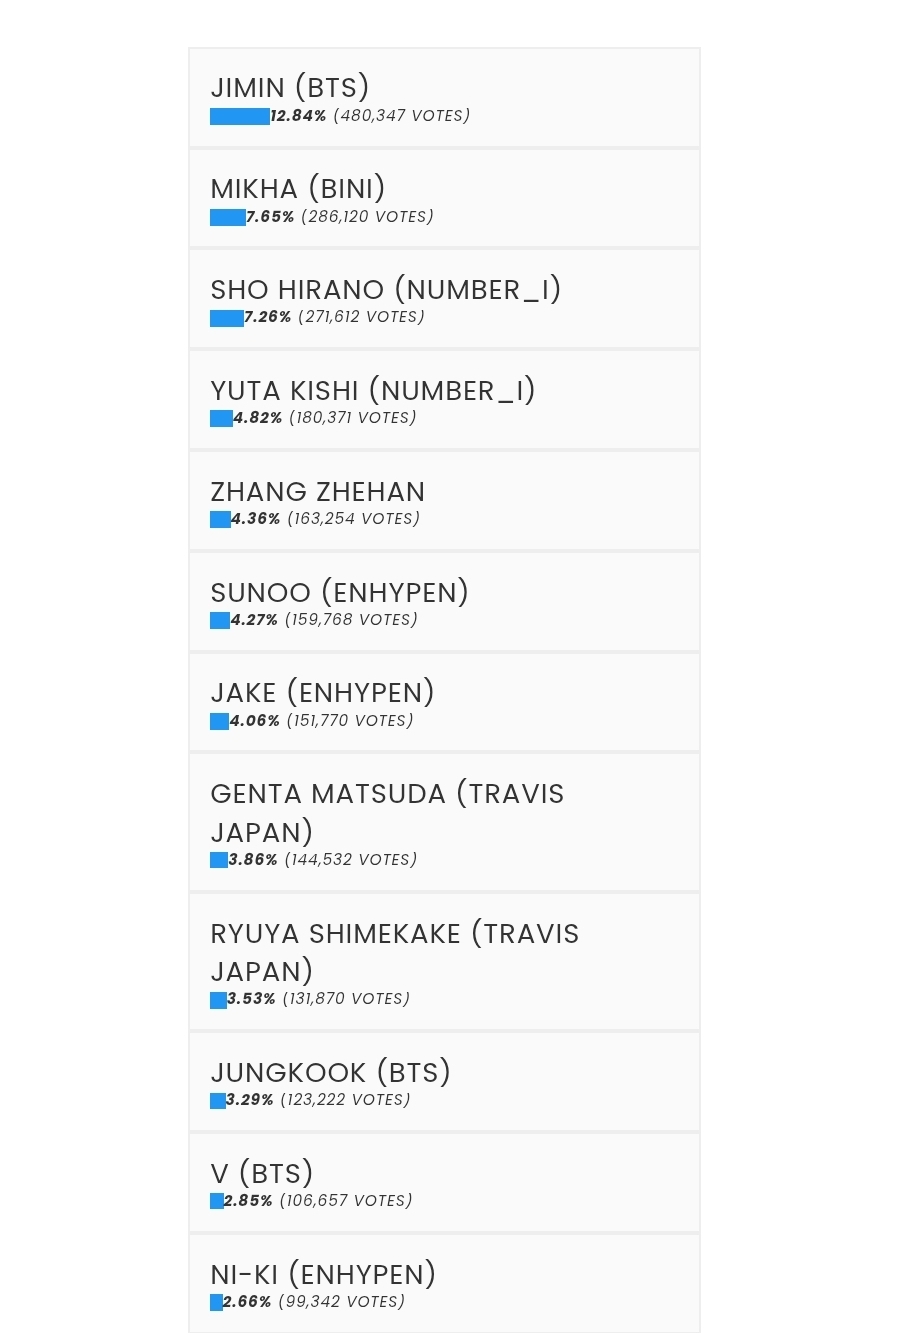Click Sho Hirano's blue 7.26% result bar

click(x=226, y=318)
